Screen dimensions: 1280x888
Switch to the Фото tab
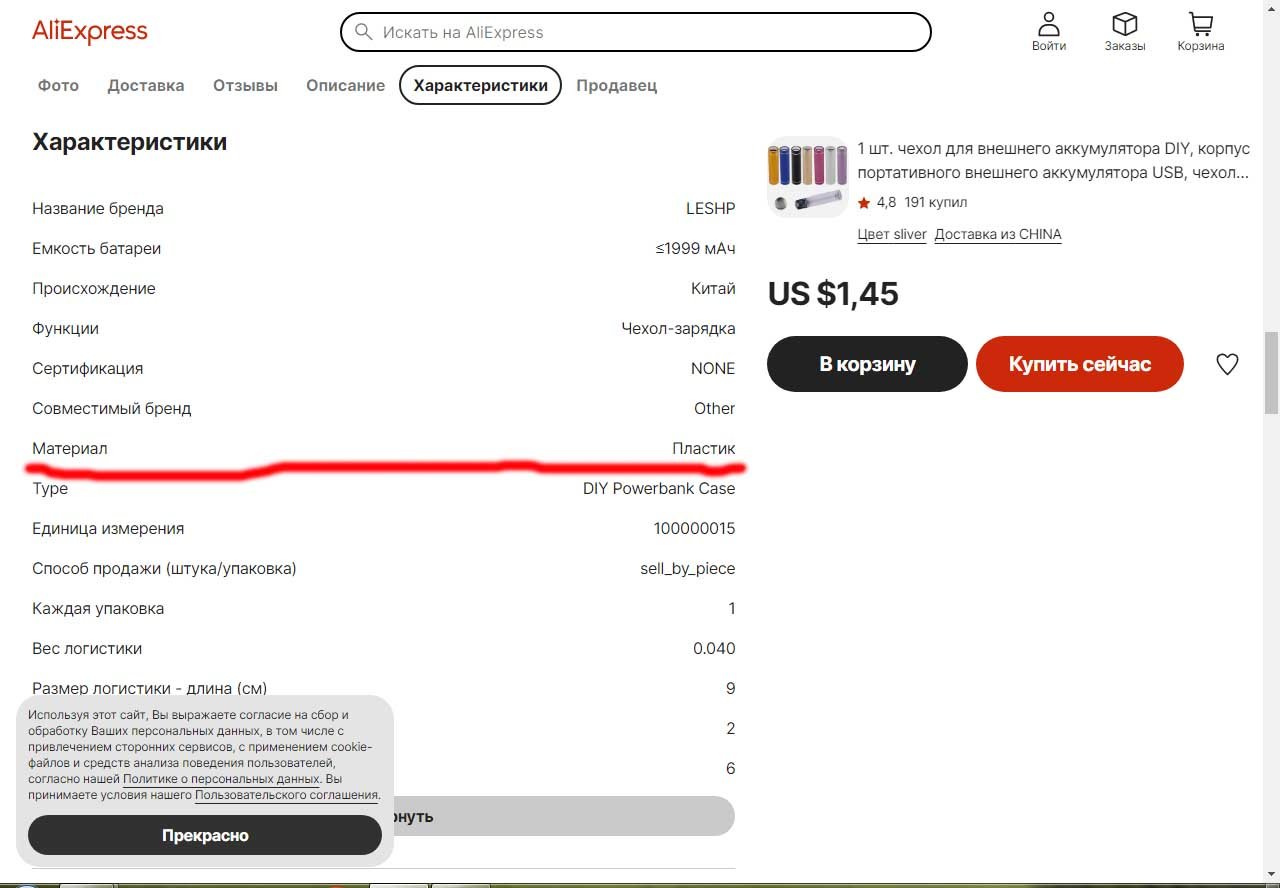[x=58, y=85]
